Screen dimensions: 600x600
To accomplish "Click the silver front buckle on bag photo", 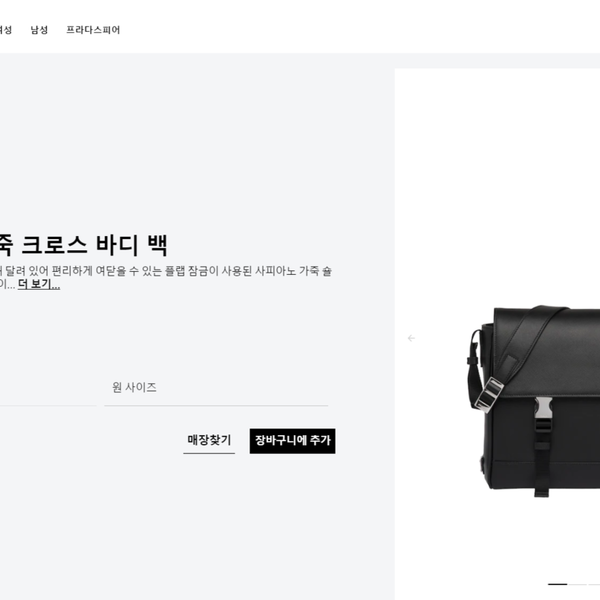I will coord(543,408).
